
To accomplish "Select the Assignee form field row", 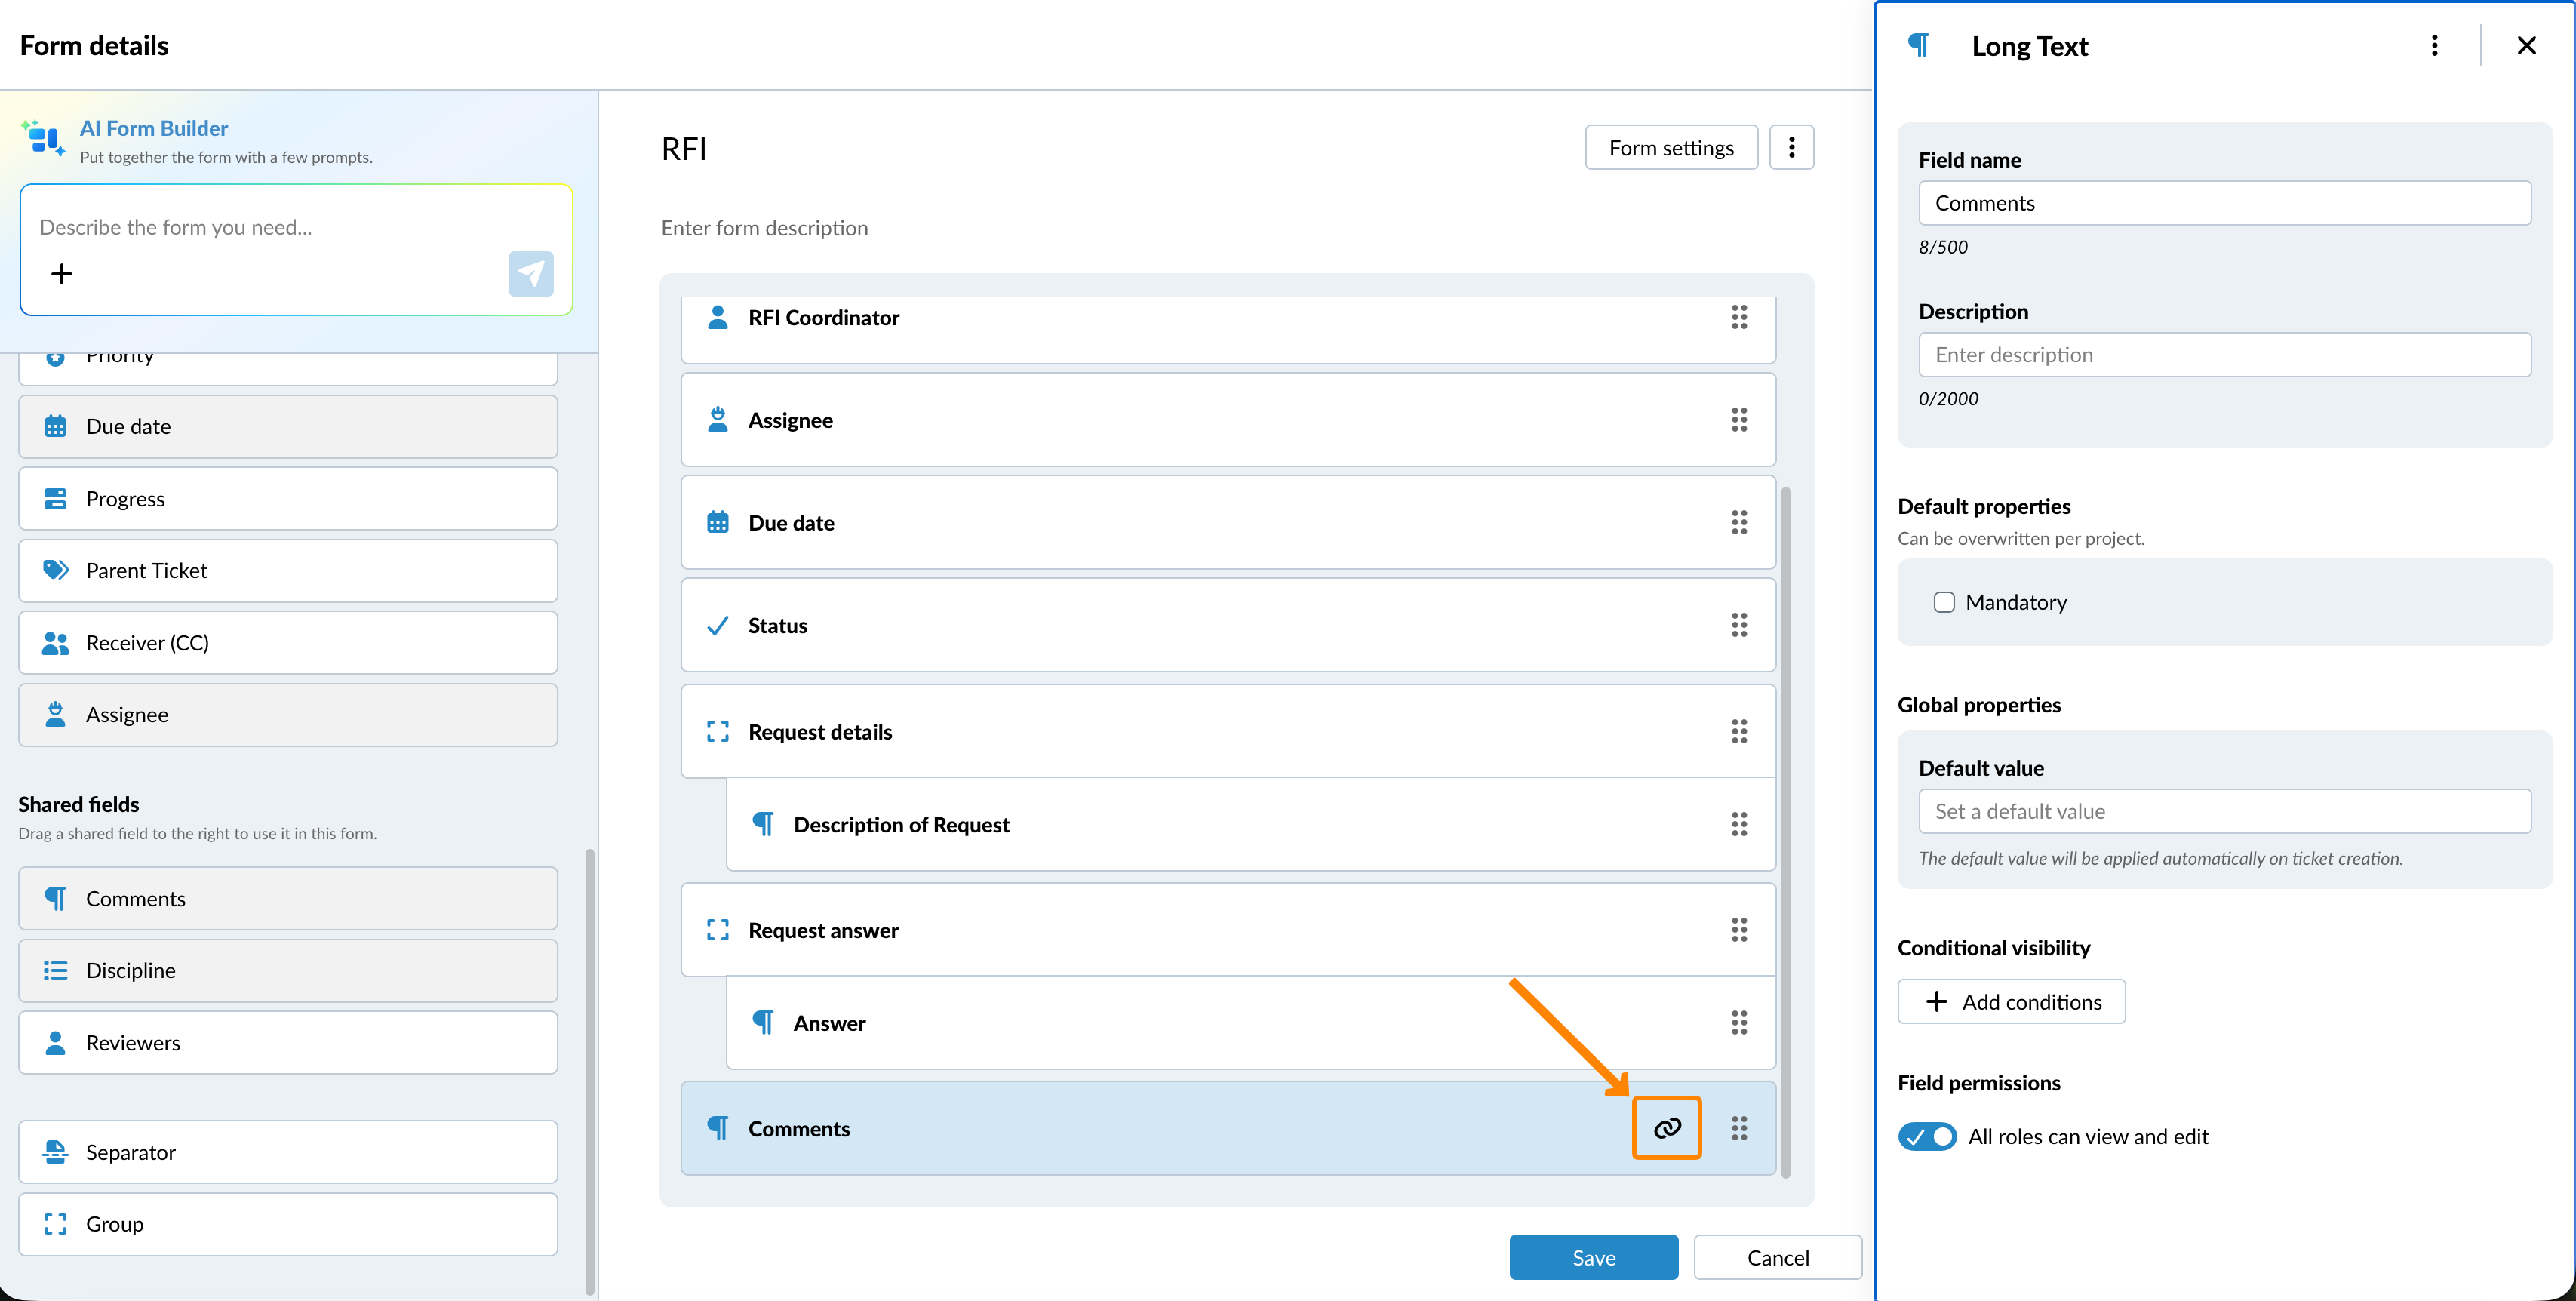I will (1228, 420).
